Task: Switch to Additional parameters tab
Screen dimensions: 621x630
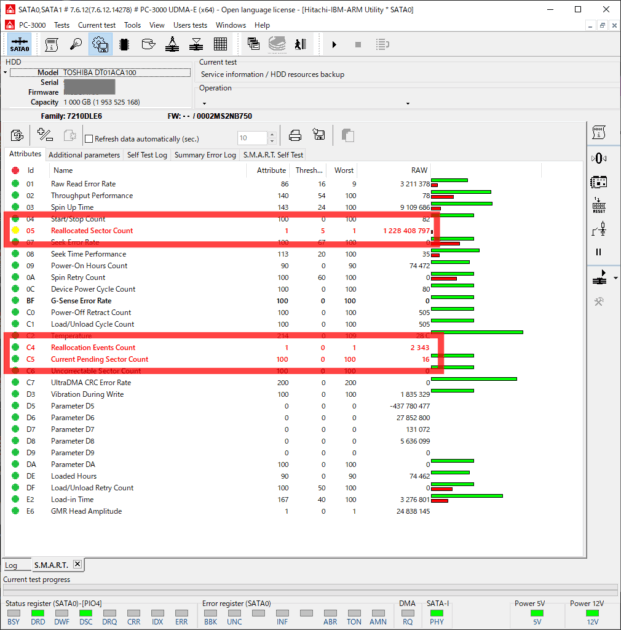Action: [84, 155]
